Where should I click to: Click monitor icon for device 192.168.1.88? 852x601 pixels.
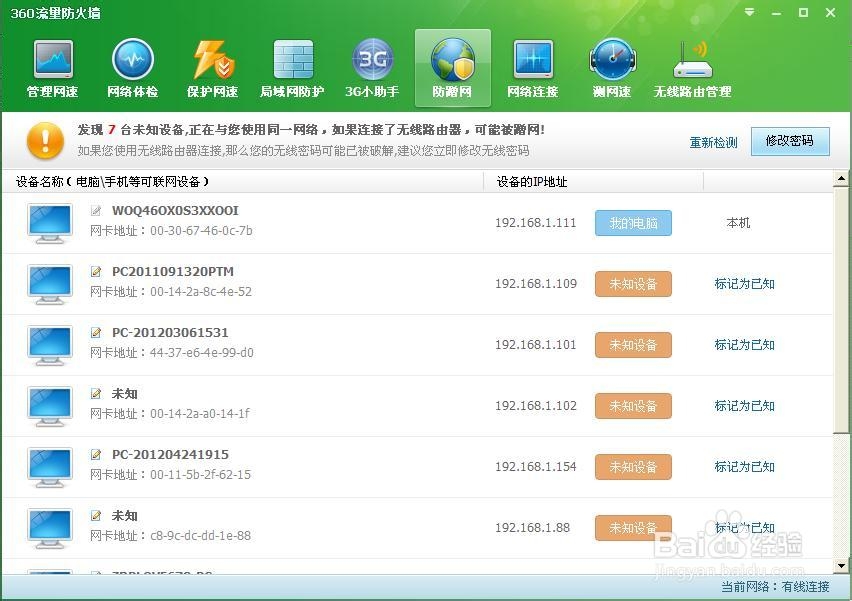pos(50,528)
